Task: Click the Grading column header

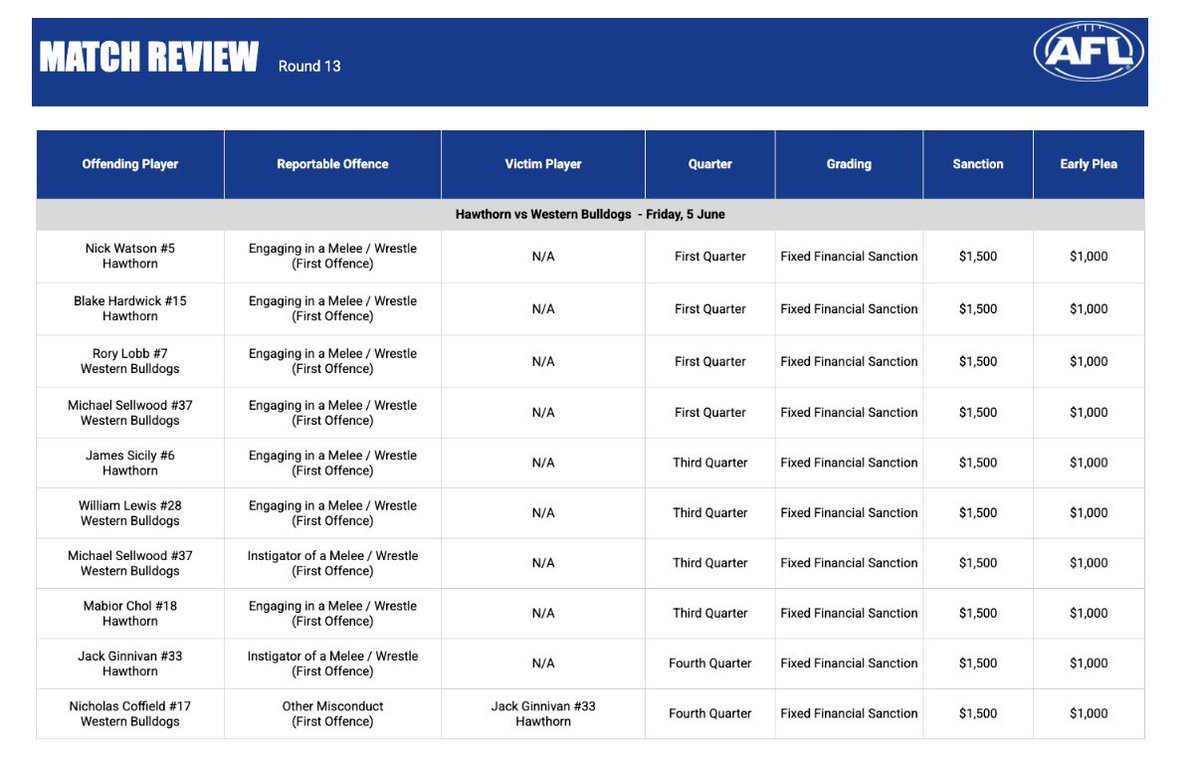Action: click(849, 164)
